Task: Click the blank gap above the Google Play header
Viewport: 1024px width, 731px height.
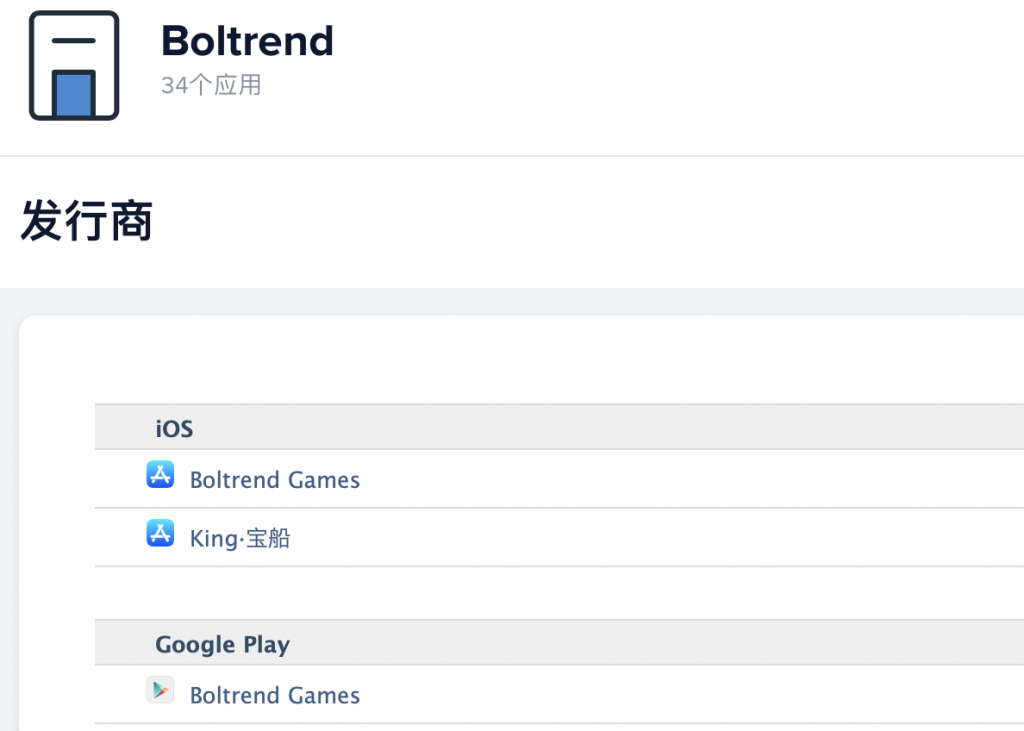Action: (x=500, y=593)
